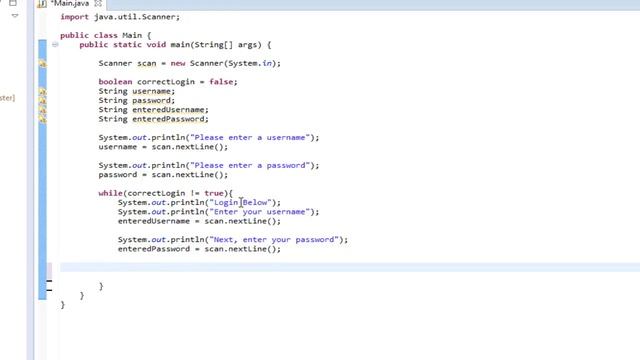This screenshot has width=640, height=360.
Task: Click the "Enter your username" println line
Action: (x=218, y=212)
